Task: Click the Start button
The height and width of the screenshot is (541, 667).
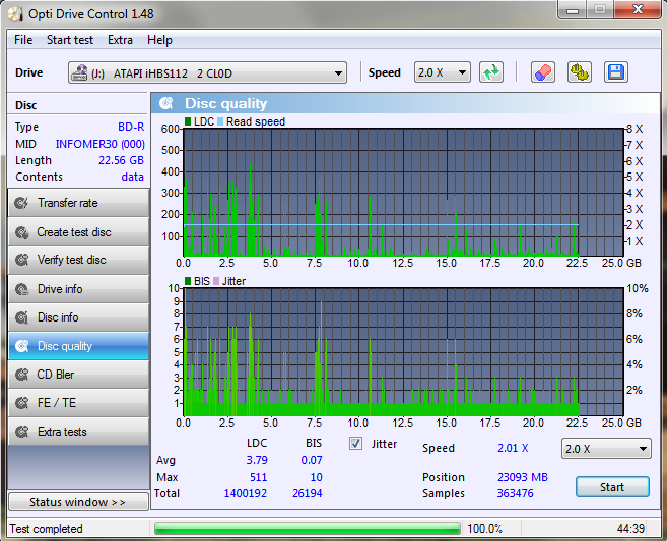Action: point(613,487)
